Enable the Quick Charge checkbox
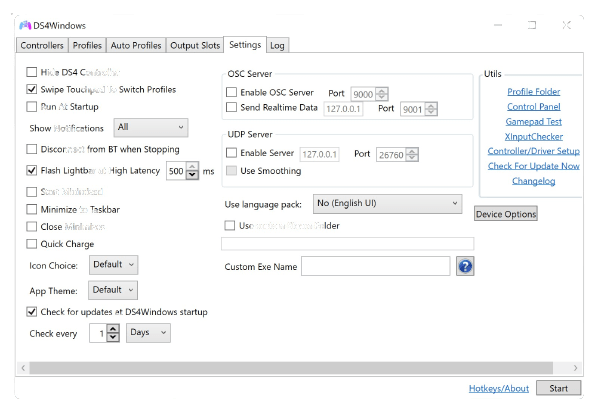This screenshot has width=601, height=415. pyautogui.click(x=31, y=244)
